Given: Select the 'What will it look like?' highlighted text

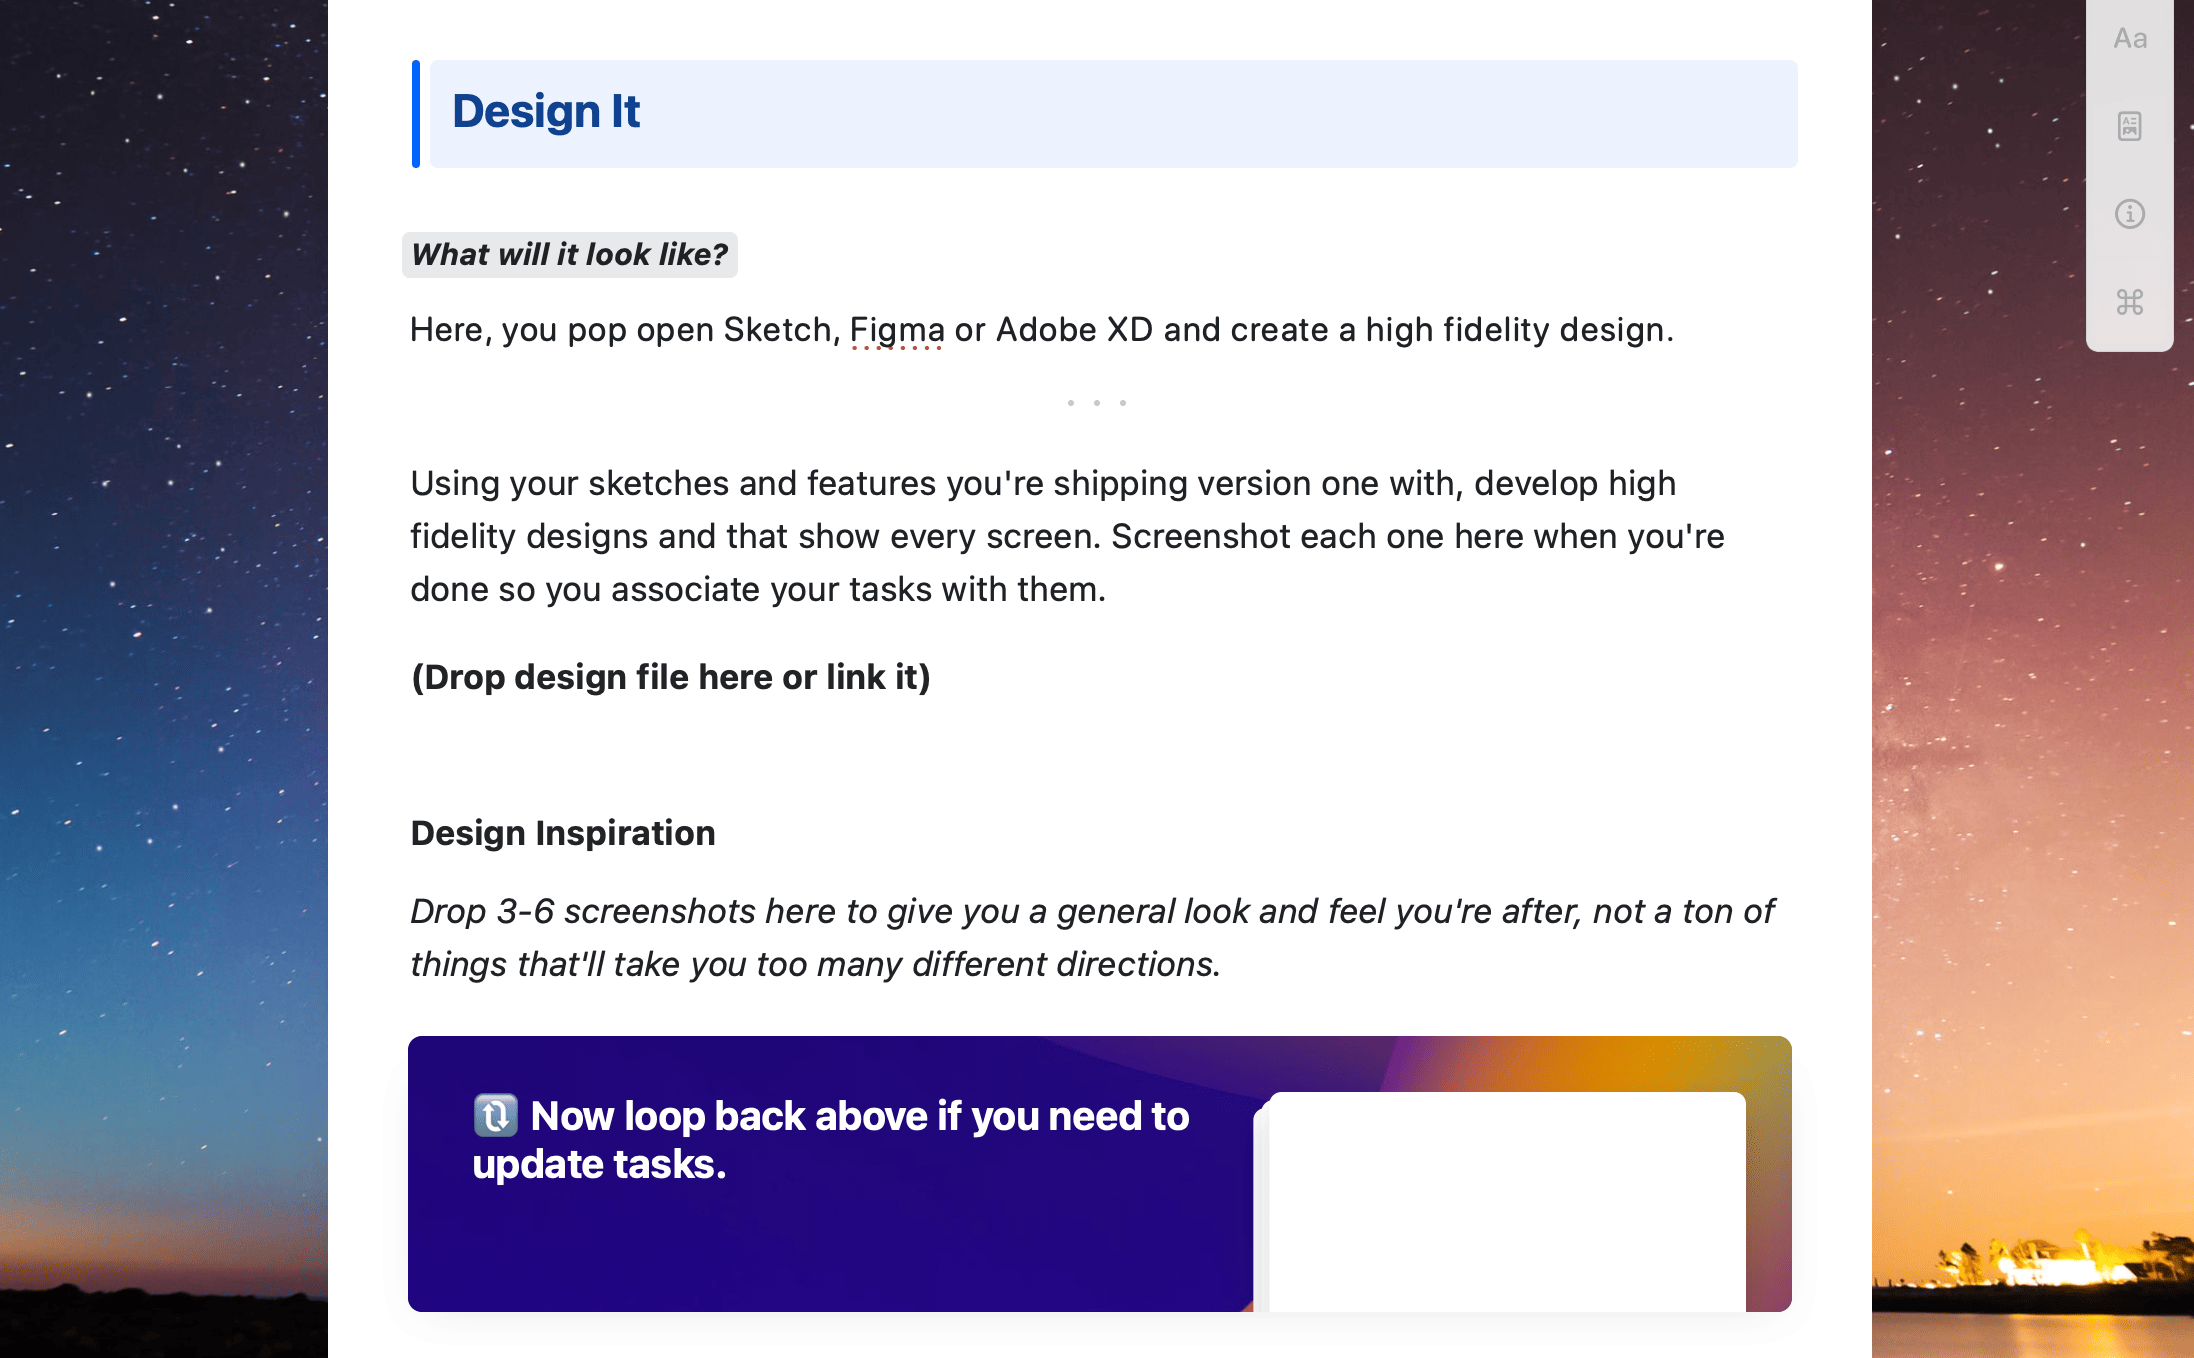Looking at the screenshot, I should (570, 255).
